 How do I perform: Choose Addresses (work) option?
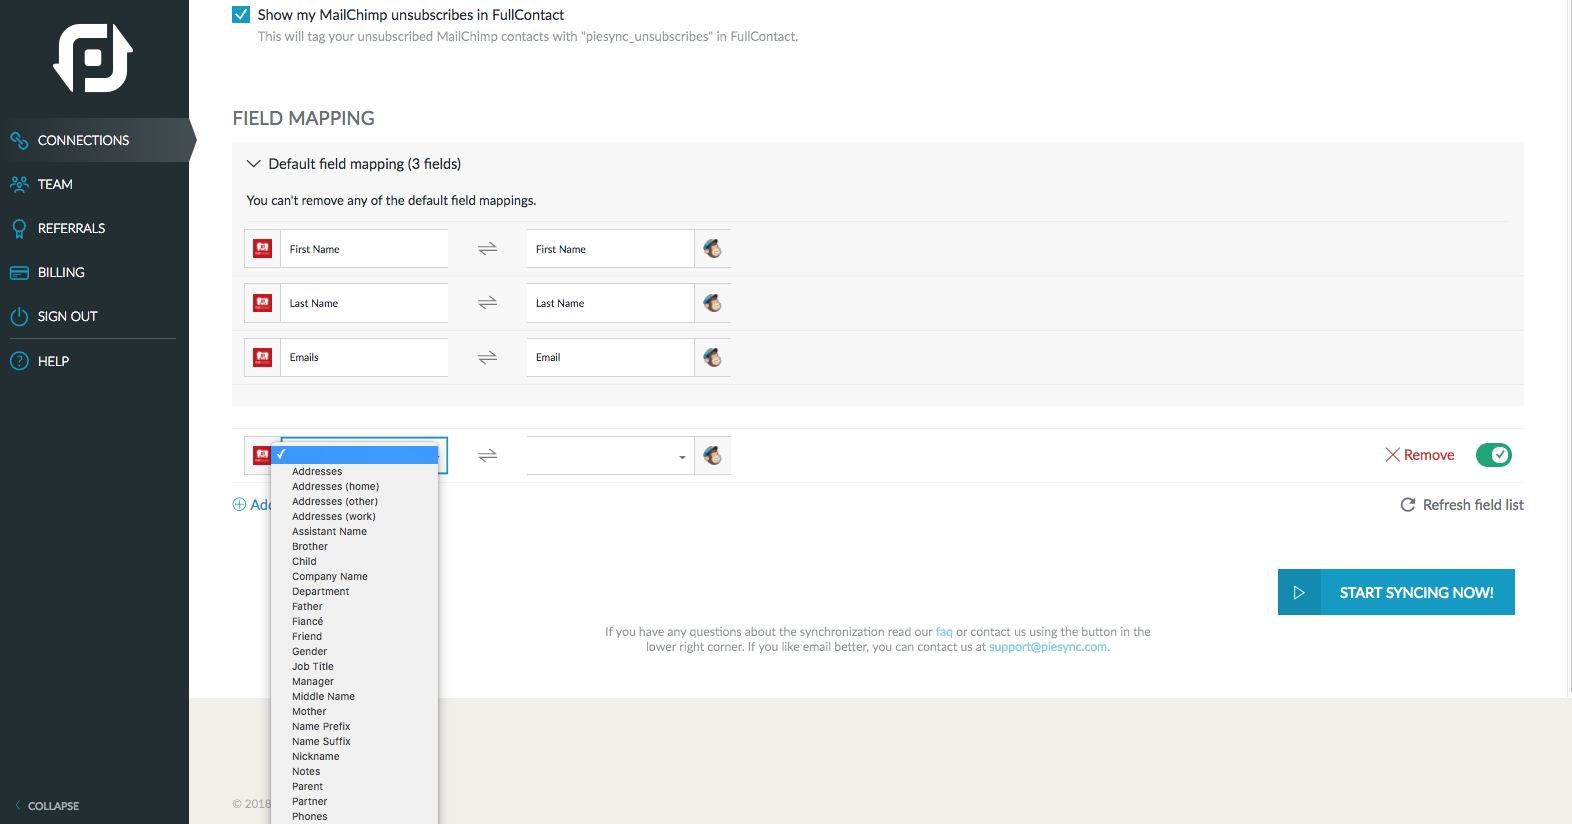(x=355, y=516)
